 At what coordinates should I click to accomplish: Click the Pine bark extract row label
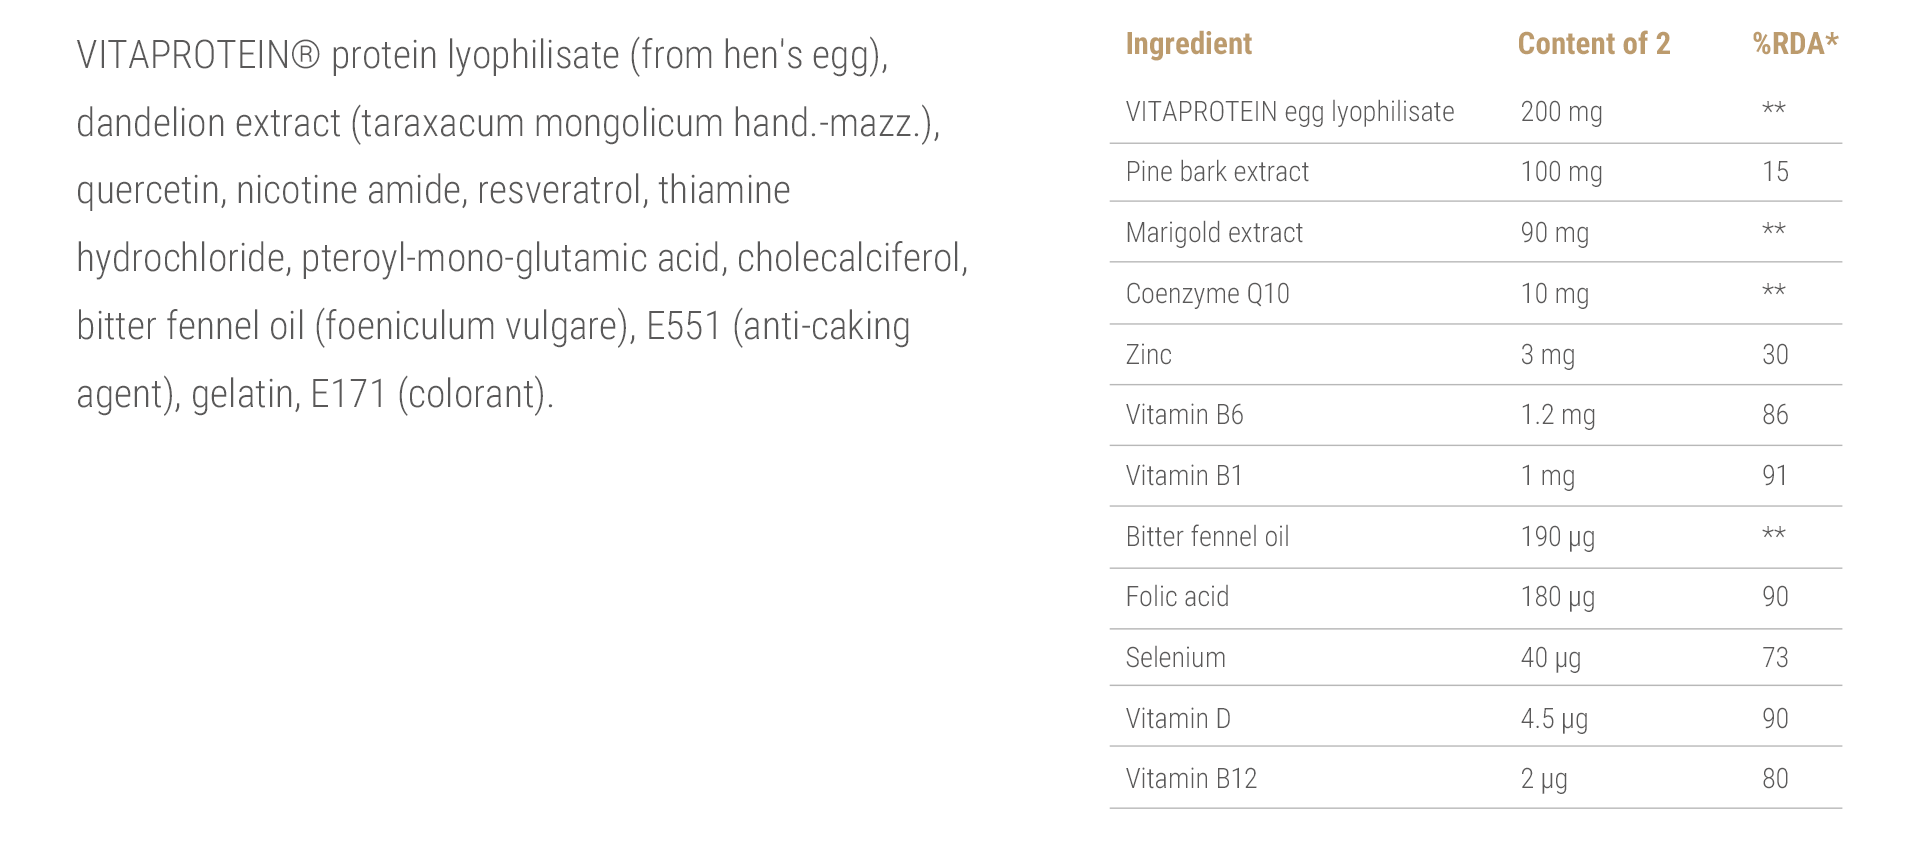tap(1217, 172)
